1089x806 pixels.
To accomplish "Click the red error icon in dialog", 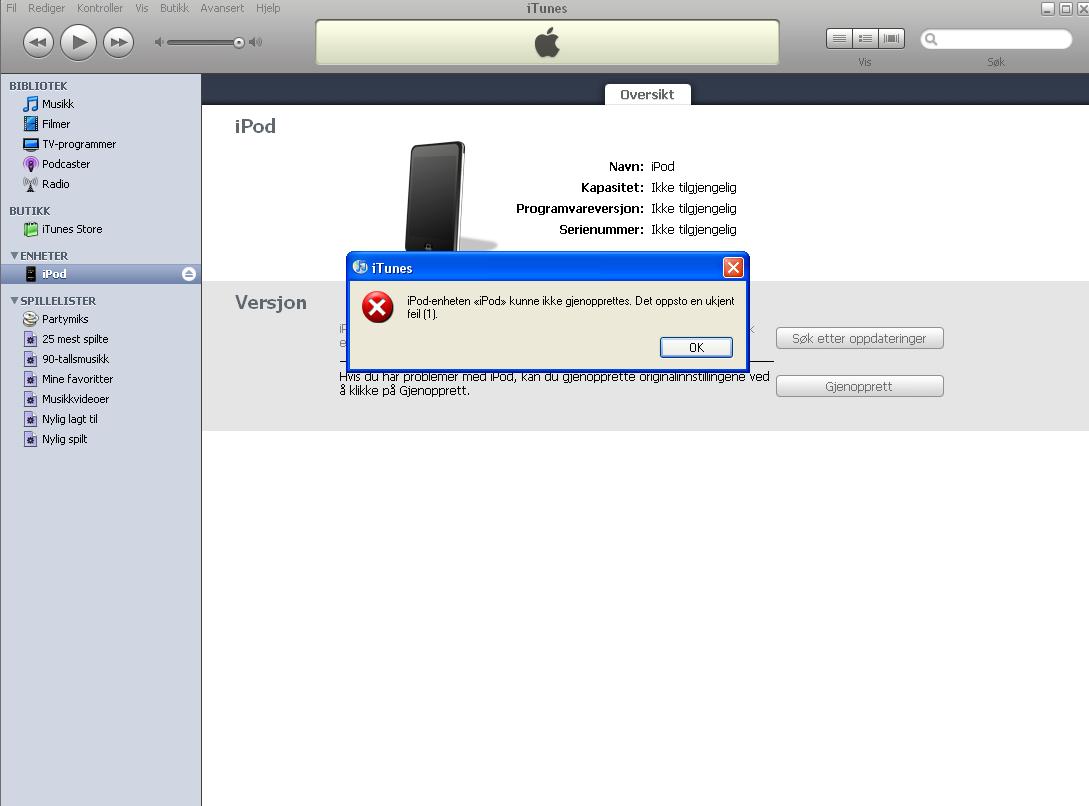I will (378, 308).
